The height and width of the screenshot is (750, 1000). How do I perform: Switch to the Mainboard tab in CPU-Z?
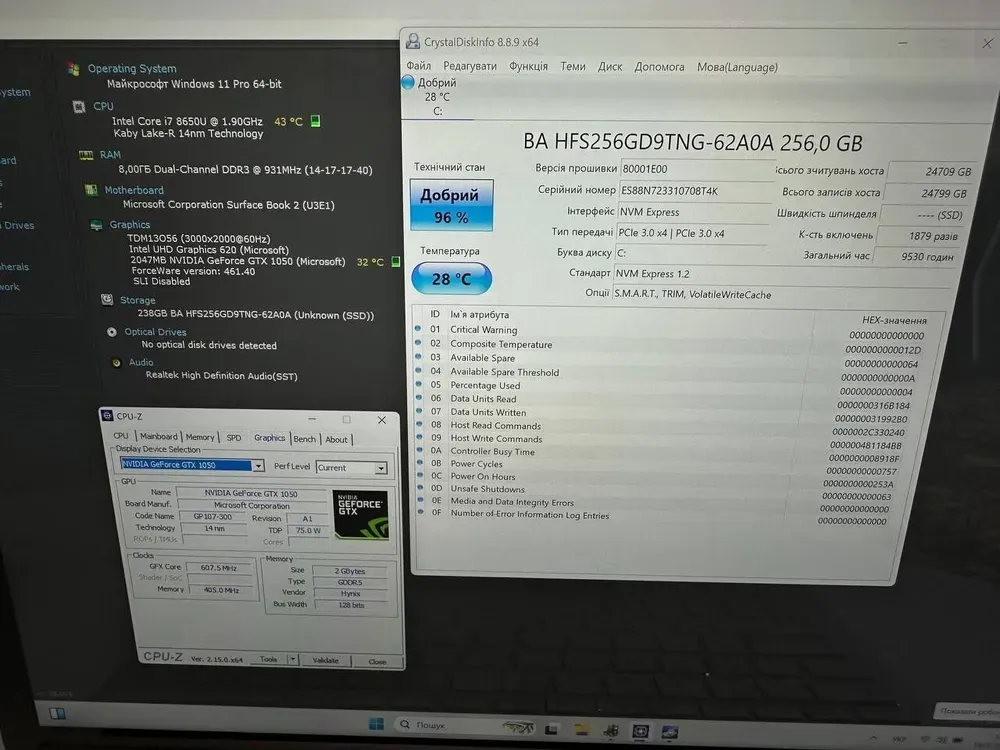pos(158,437)
